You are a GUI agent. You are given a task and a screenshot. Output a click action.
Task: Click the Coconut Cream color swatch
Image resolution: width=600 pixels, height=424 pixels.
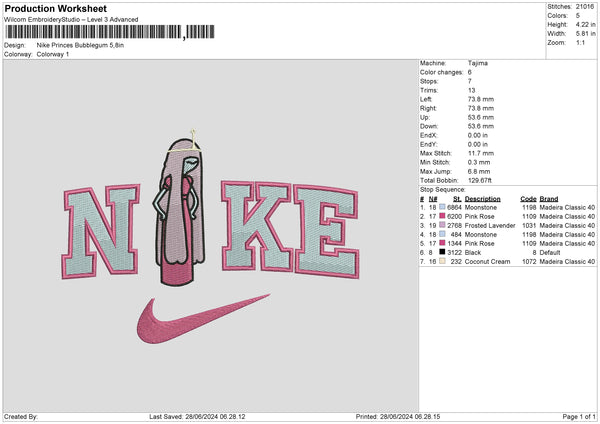pos(442,261)
